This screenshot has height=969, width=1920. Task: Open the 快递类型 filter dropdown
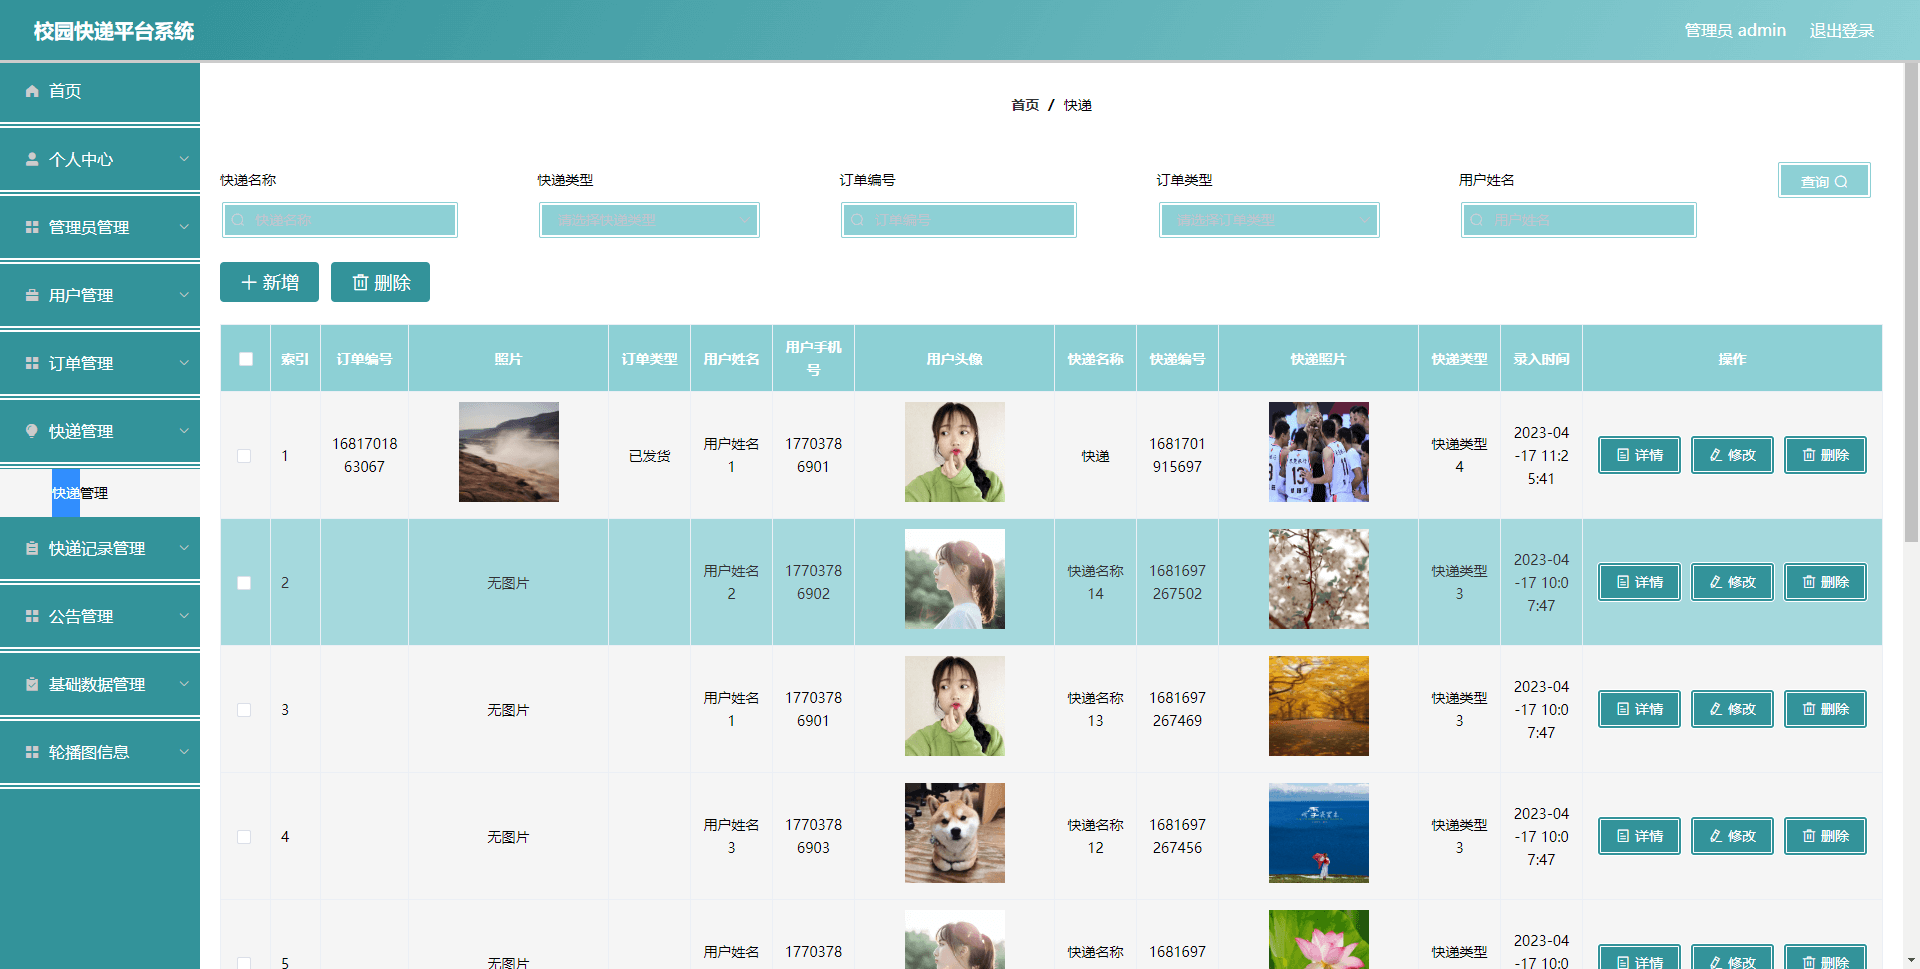coord(649,220)
